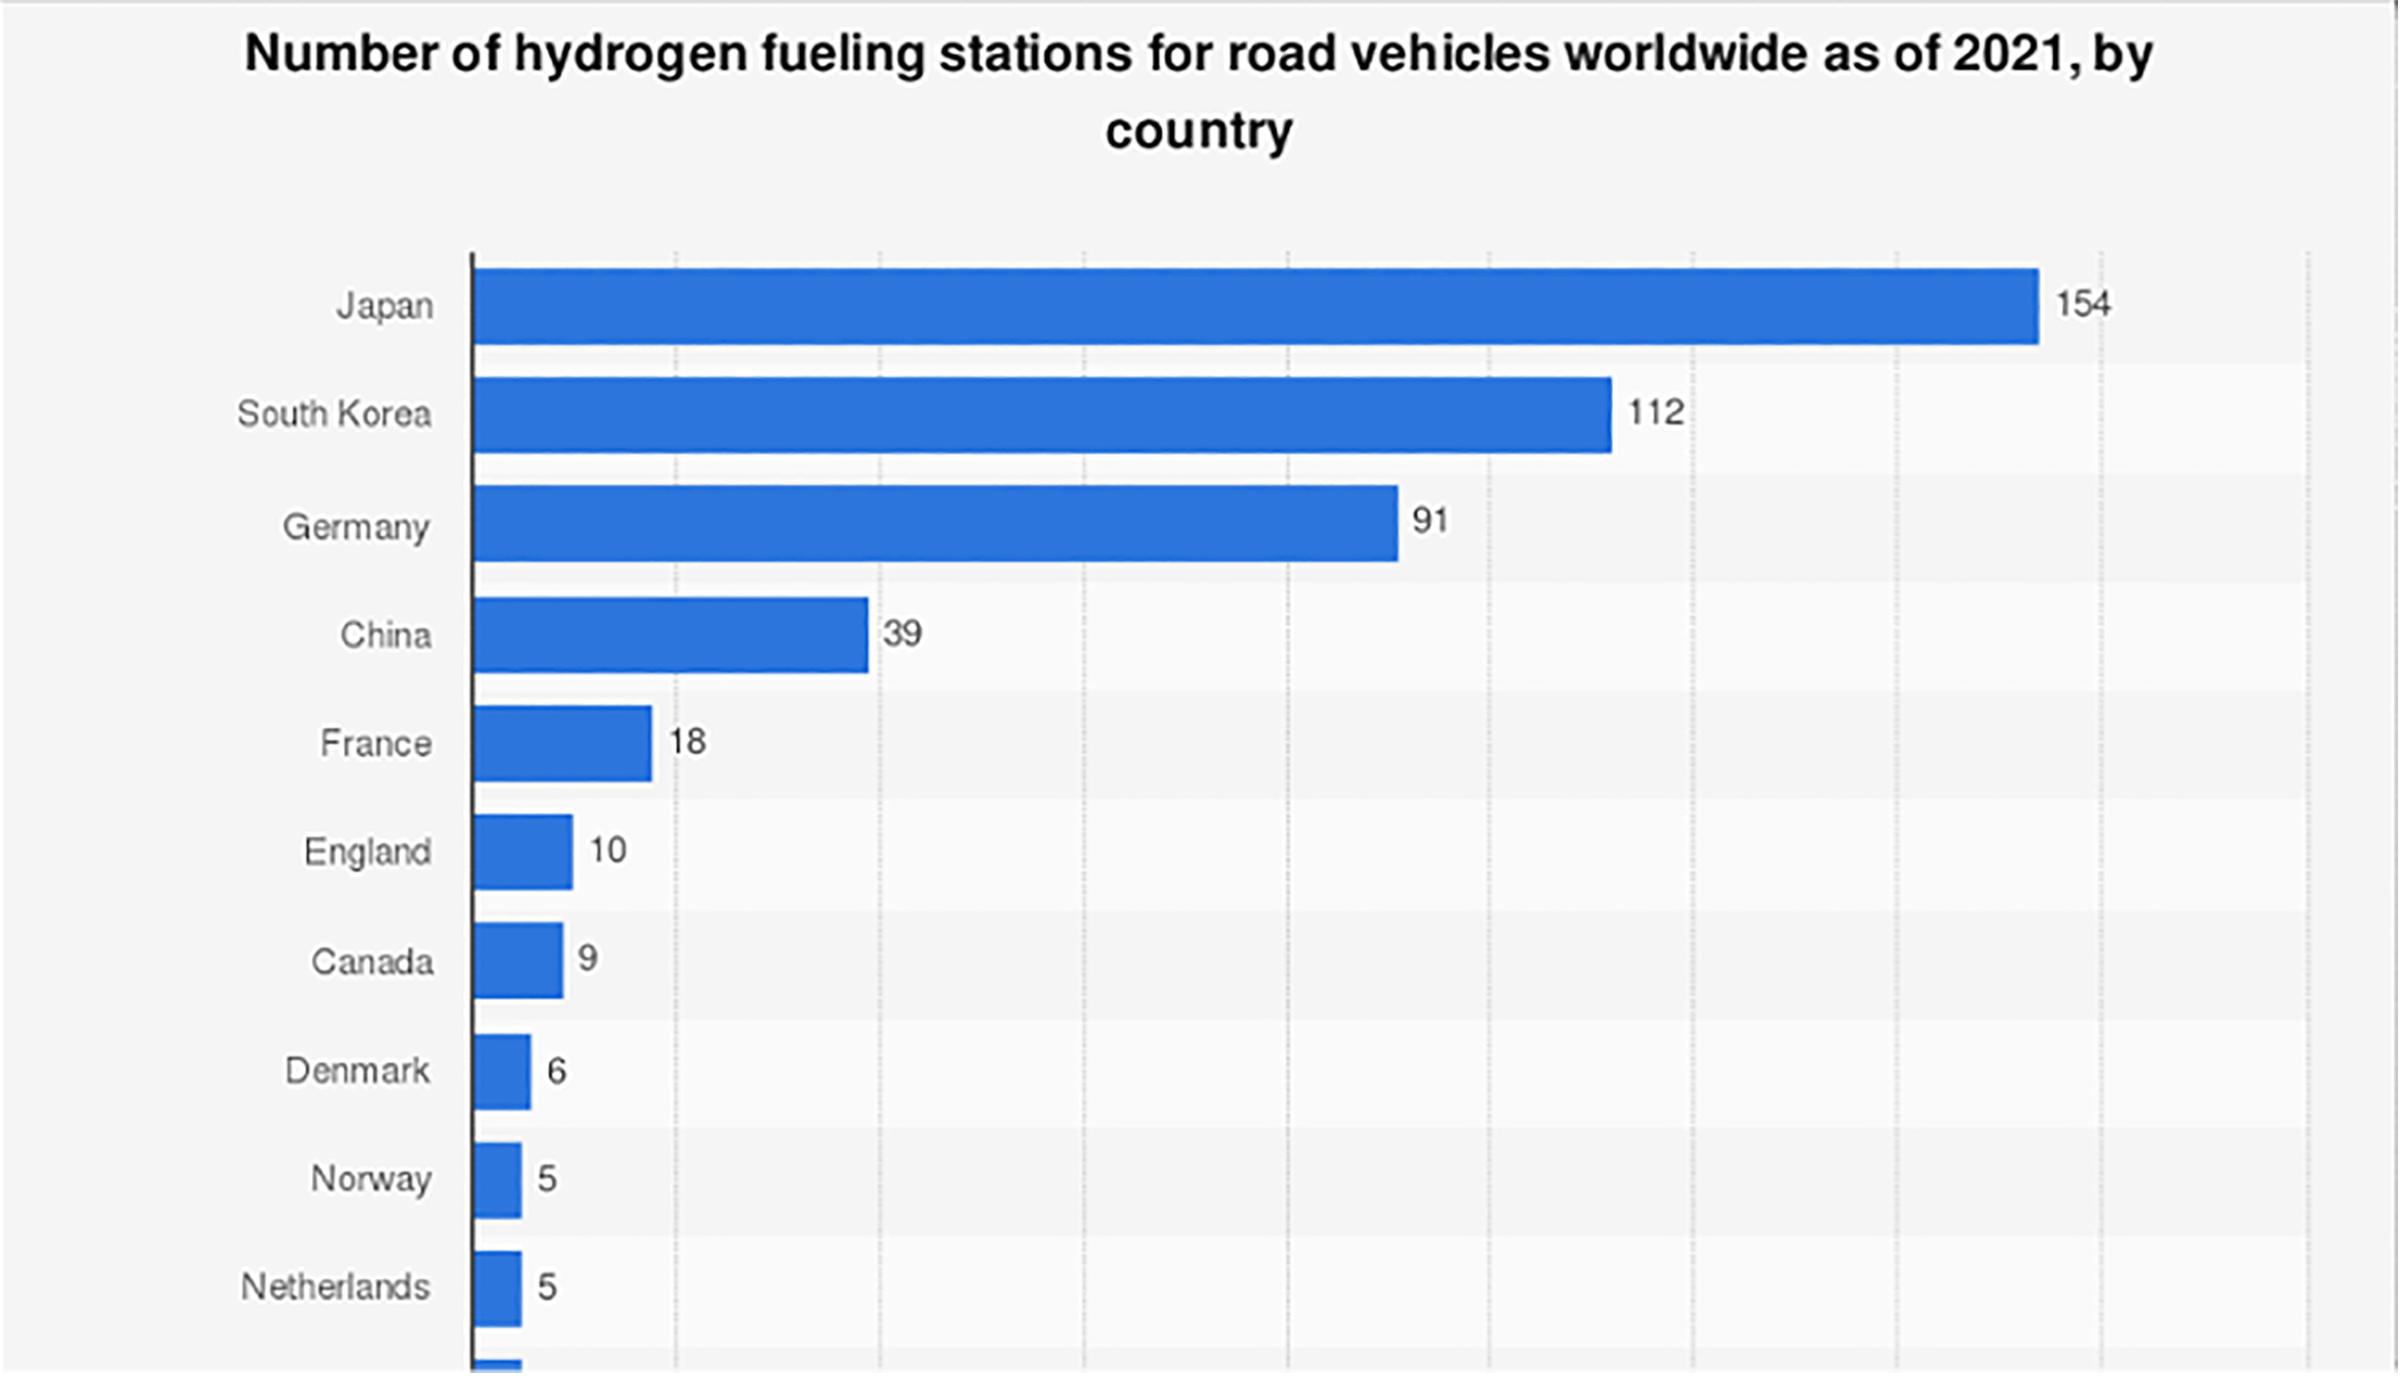Click the Denmark country label

pos(357,1071)
